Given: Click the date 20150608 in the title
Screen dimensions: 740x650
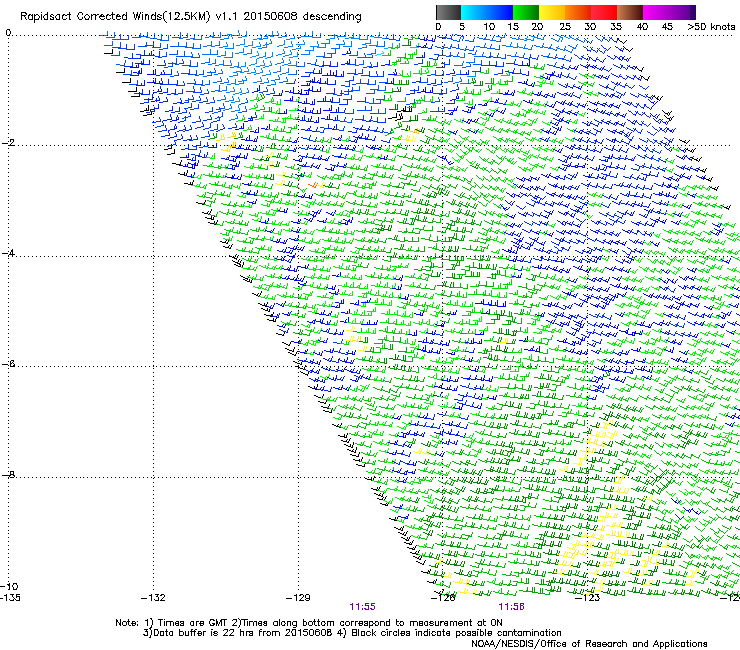Looking at the screenshot, I should (270, 17).
